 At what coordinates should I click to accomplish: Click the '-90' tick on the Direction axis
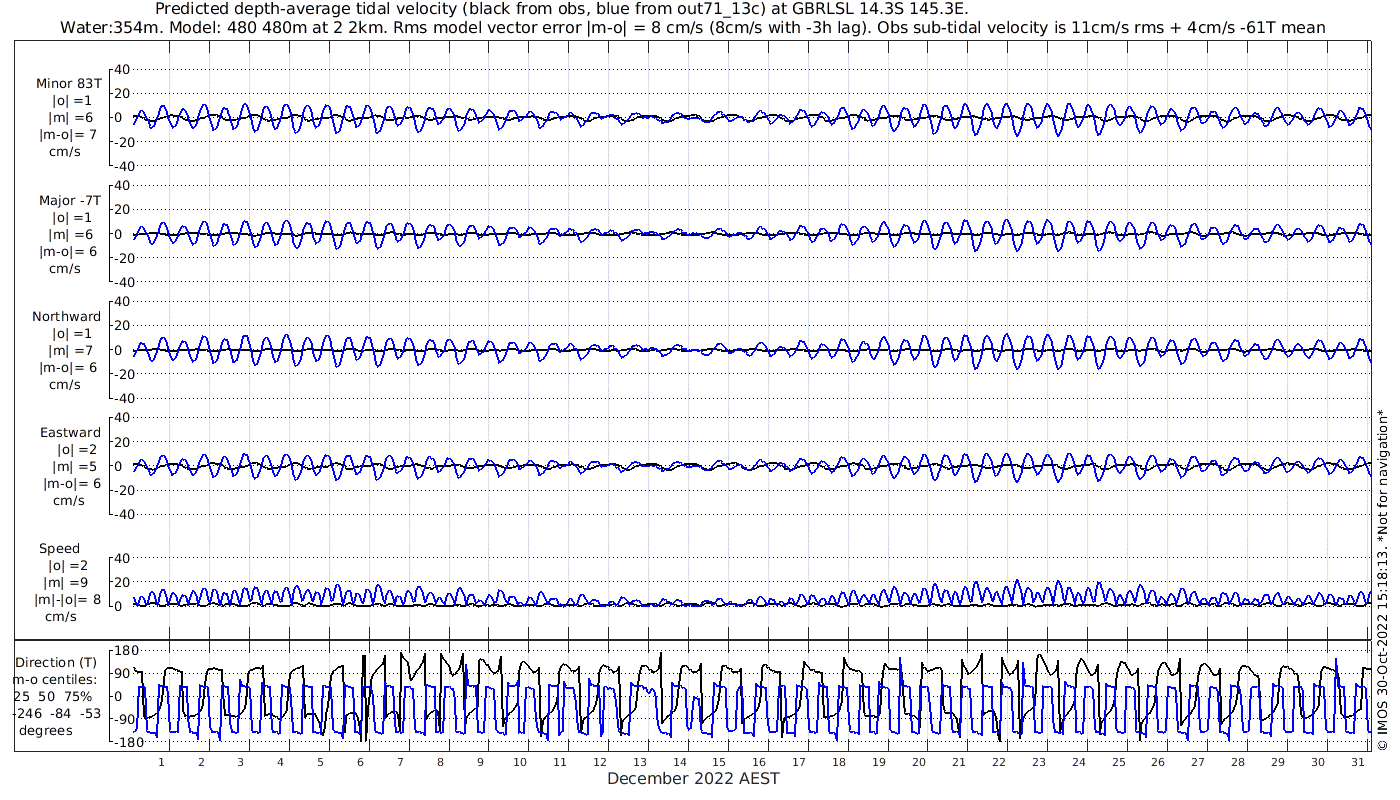point(126,720)
